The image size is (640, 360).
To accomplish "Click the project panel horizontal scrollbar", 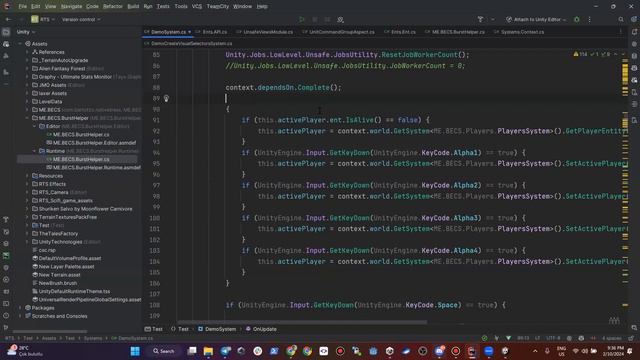I will [50, 331].
